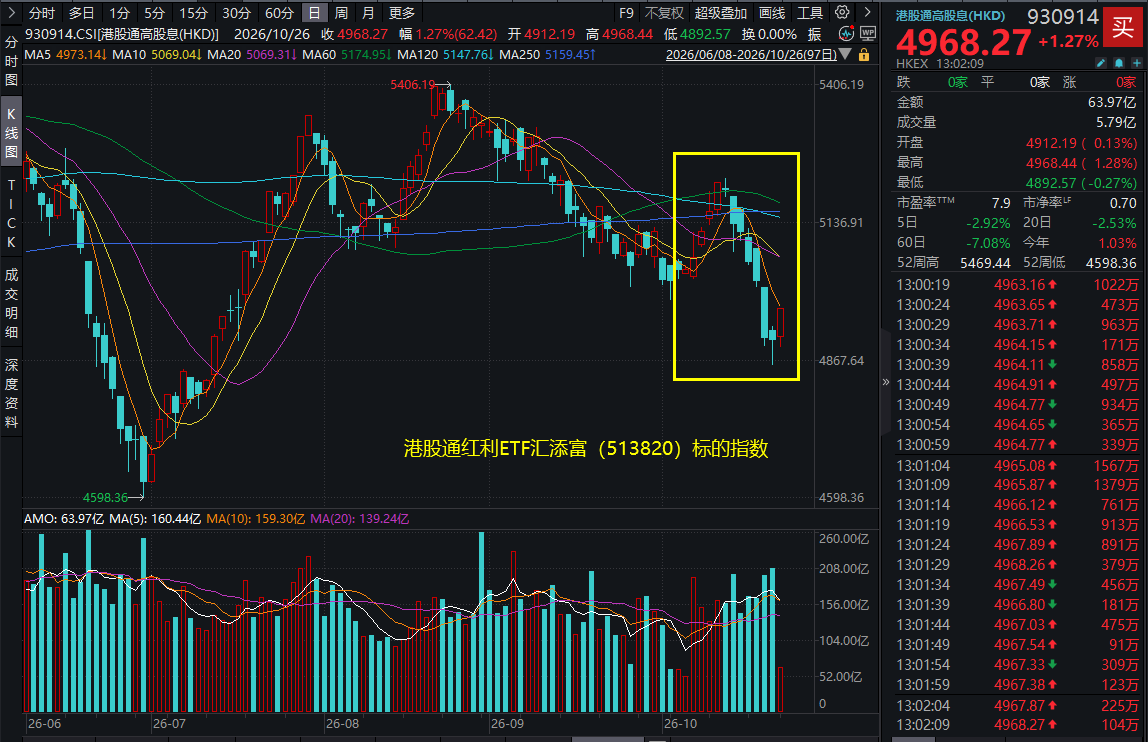The height and width of the screenshot is (742, 1148).
Task: Click the stock code 930914
Action: point(1063,16)
